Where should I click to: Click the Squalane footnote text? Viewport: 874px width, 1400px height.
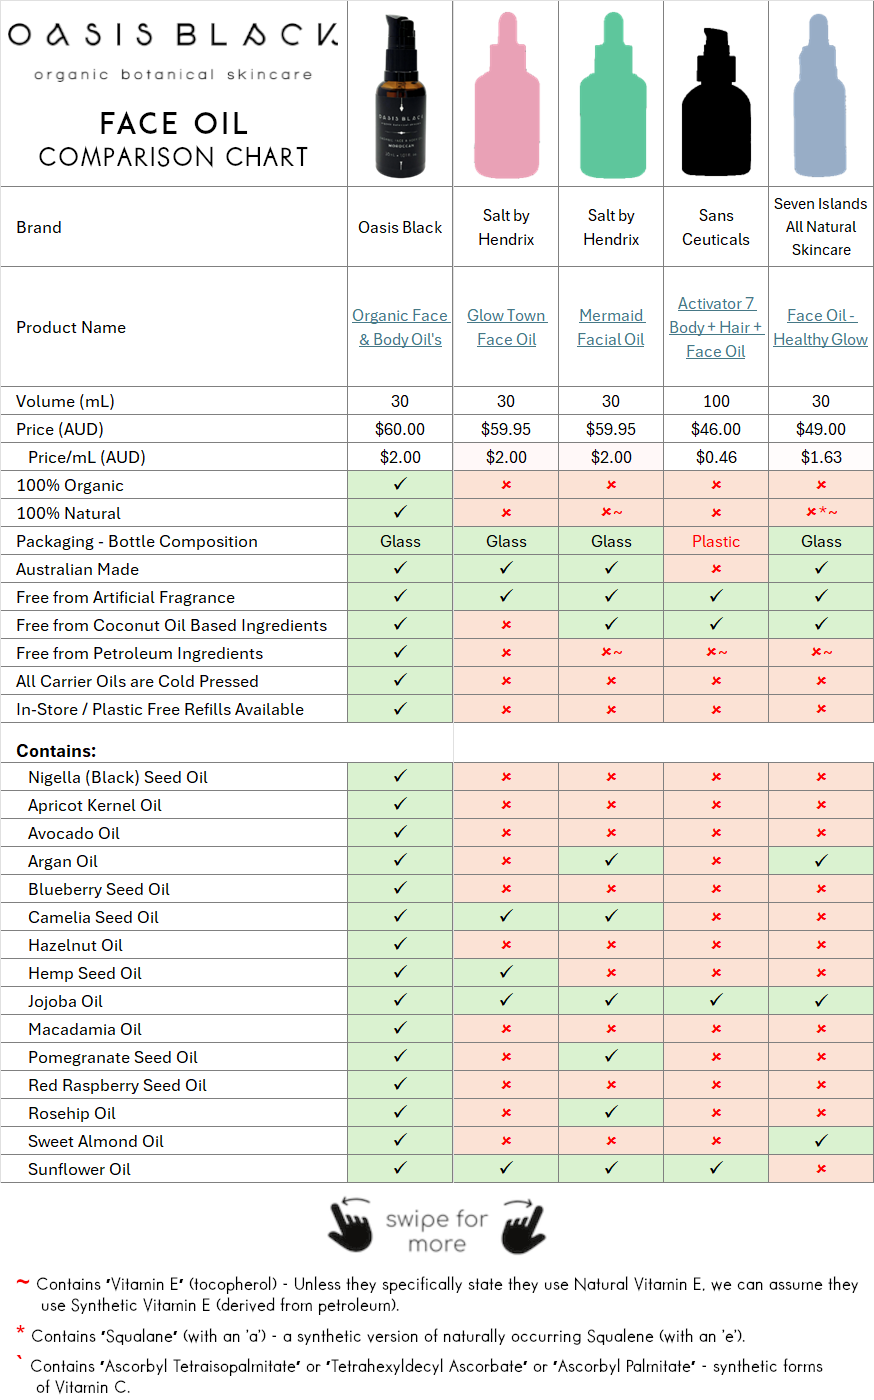388,1336
